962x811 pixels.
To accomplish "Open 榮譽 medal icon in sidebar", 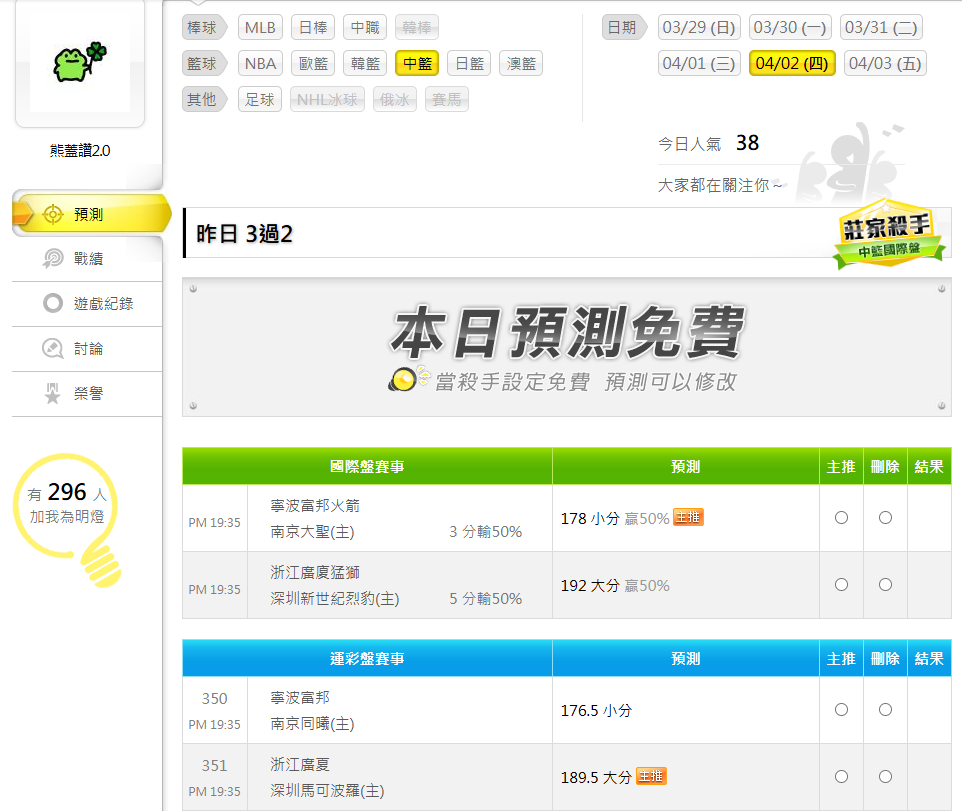I will pos(53,394).
